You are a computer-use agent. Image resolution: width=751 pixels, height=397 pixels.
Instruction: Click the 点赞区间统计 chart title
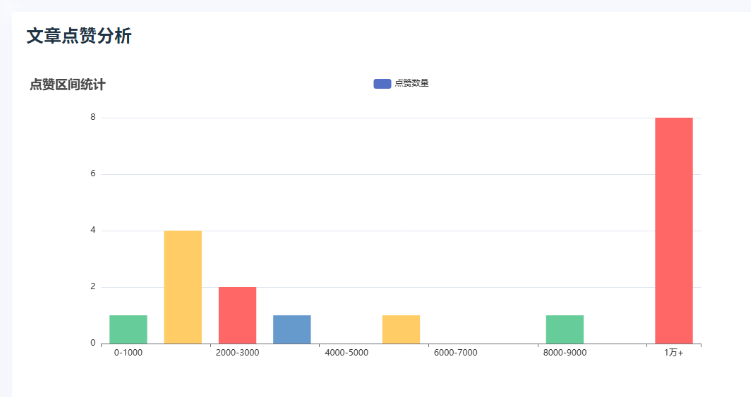point(68,84)
